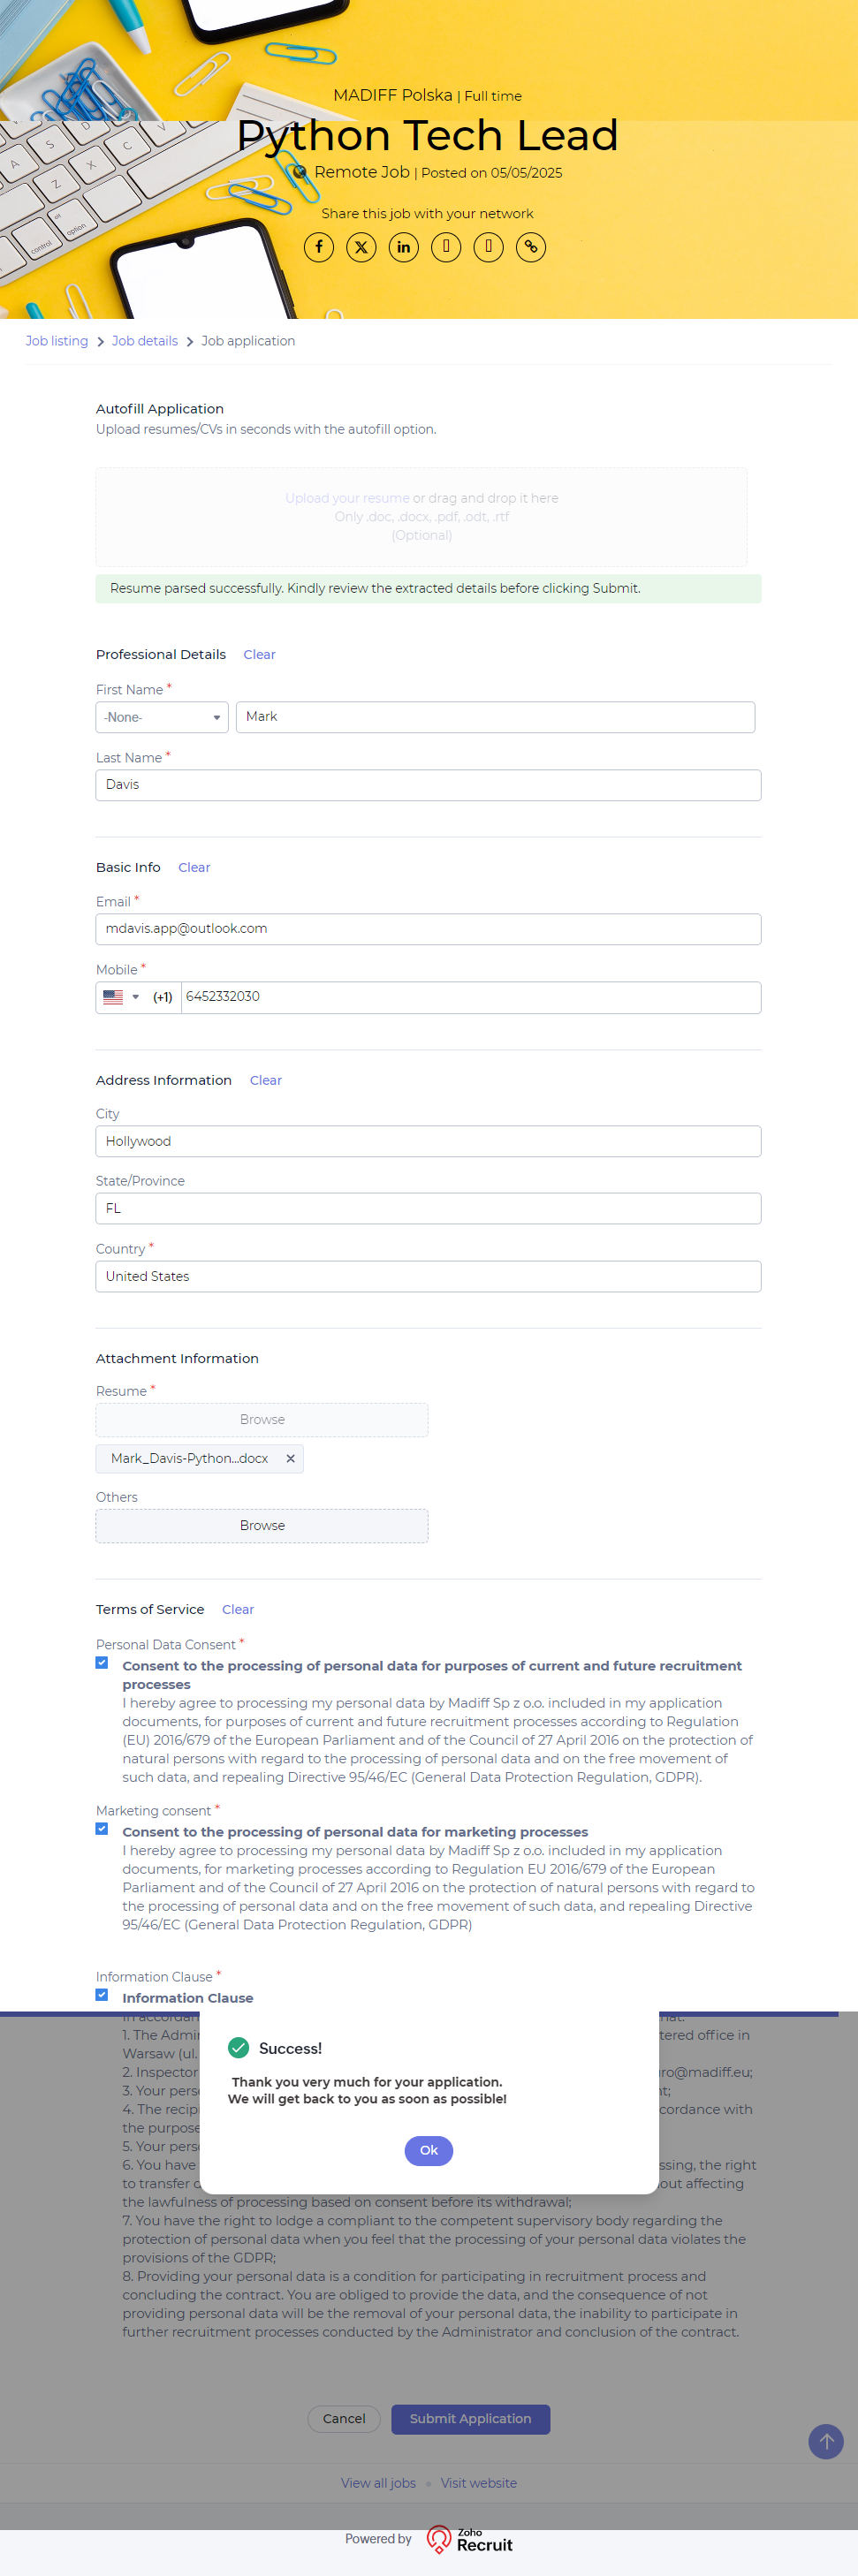Open the salutation -None- dropdown
The height and width of the screenshot is (2576, 858).
point(162,717)
